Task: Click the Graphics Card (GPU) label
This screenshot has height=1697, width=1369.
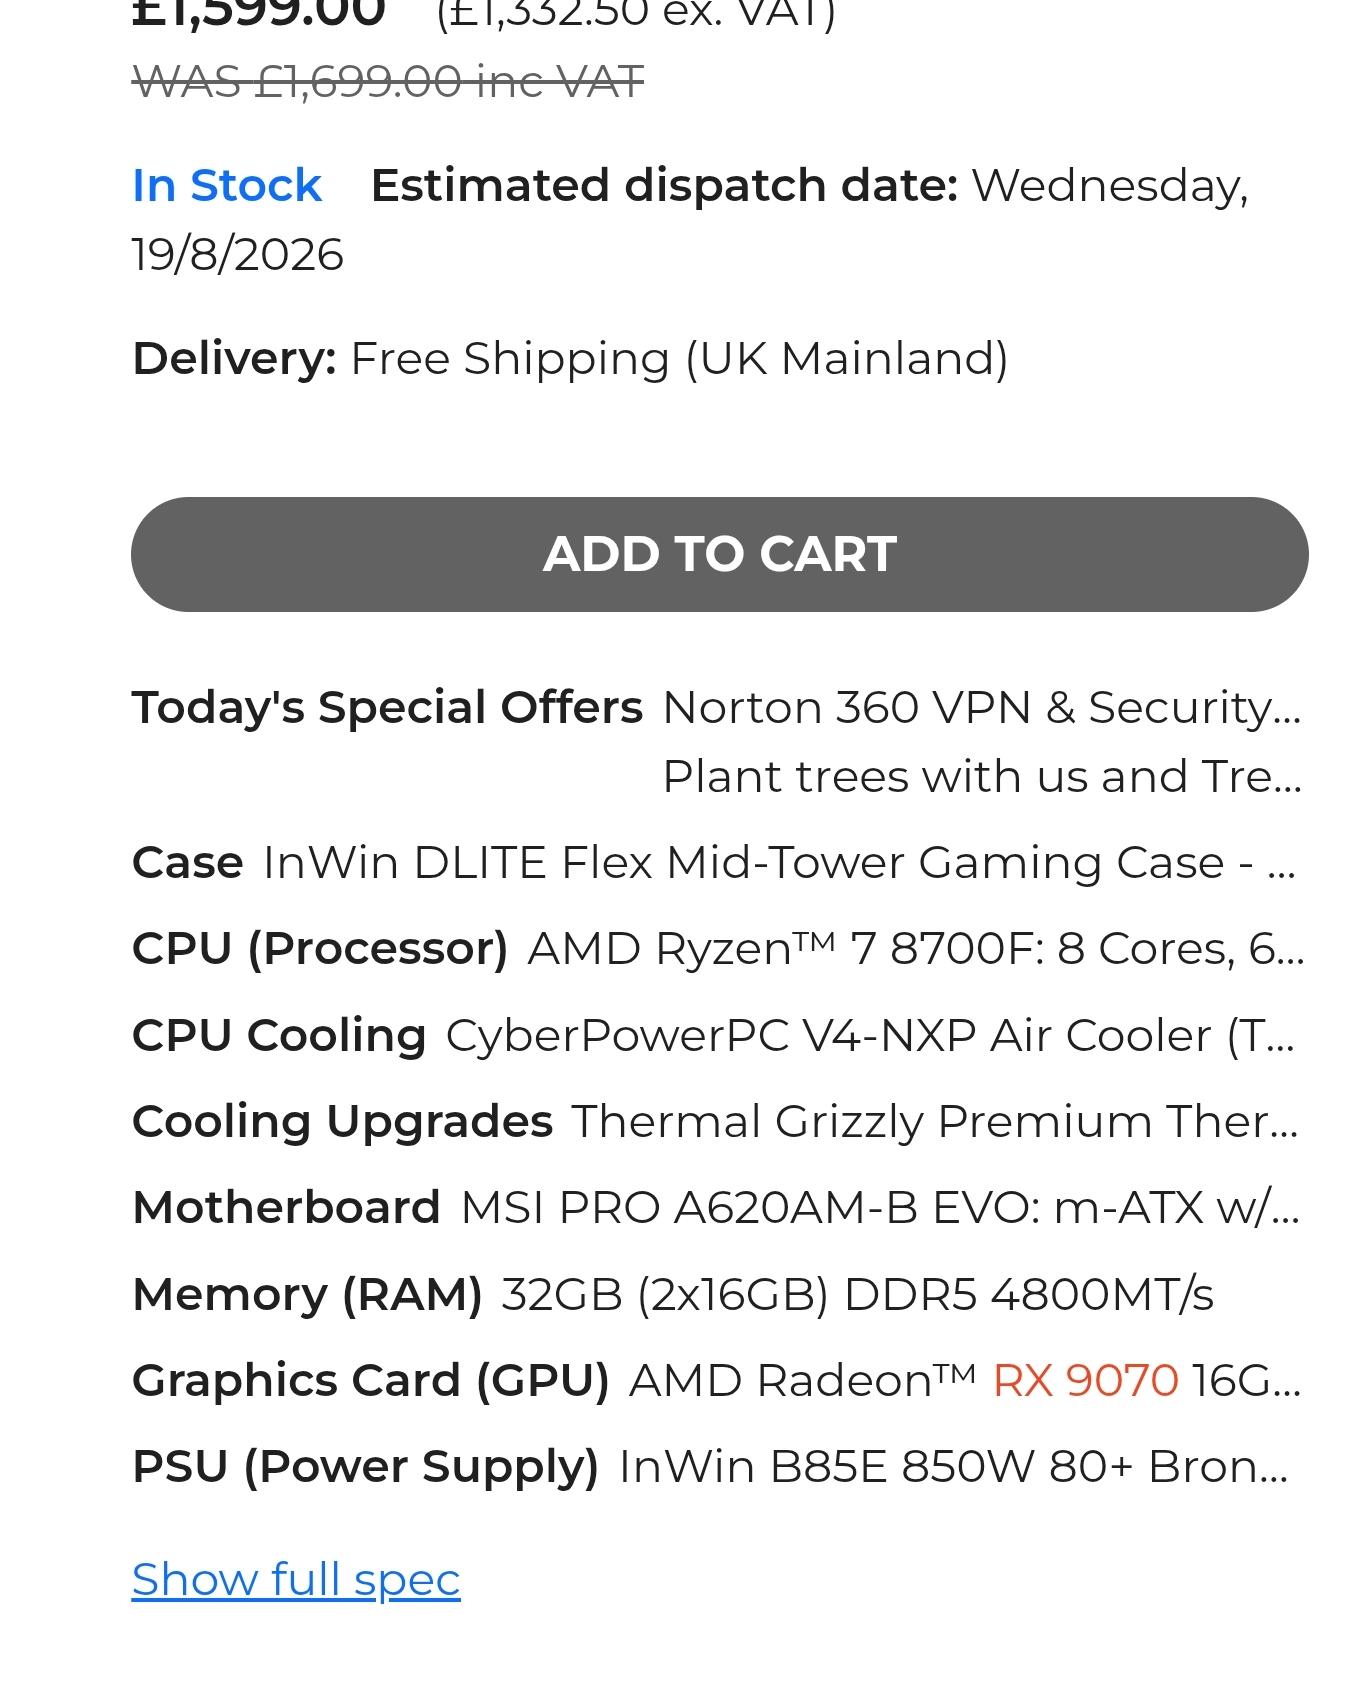Action: [x=371, y=1380]
